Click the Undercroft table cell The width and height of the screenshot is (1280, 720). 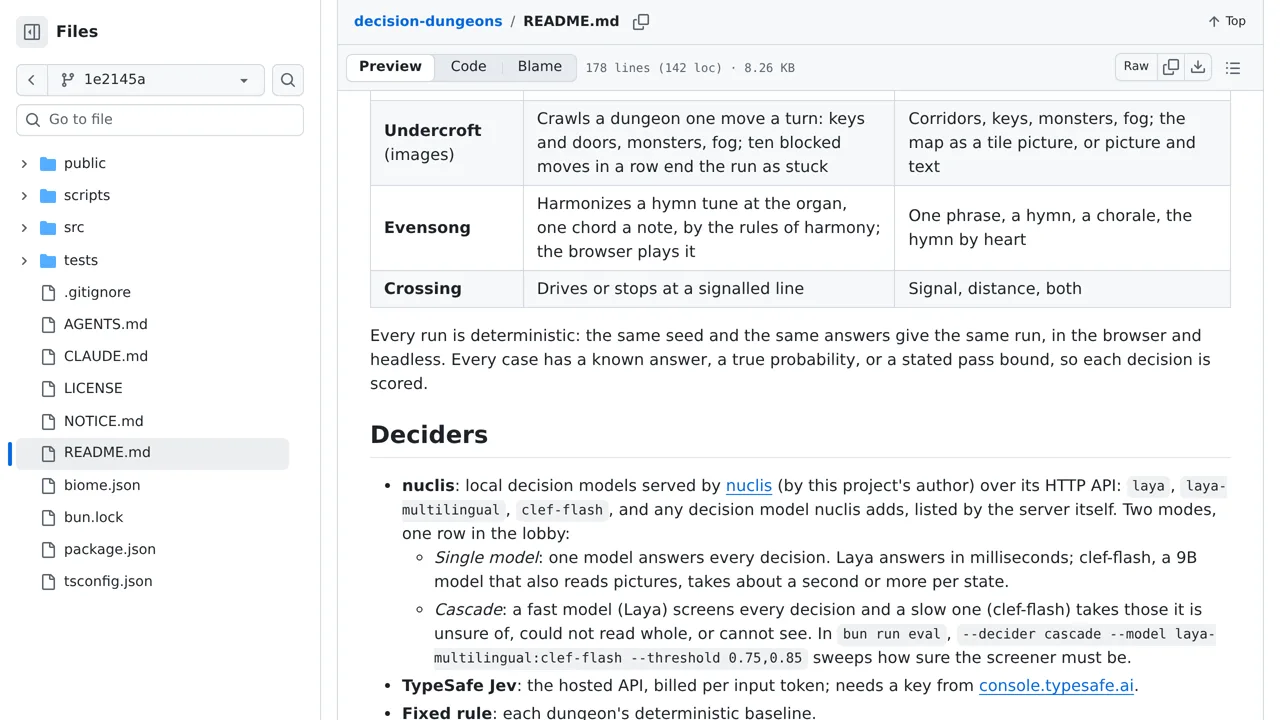[x=447, y=143]
